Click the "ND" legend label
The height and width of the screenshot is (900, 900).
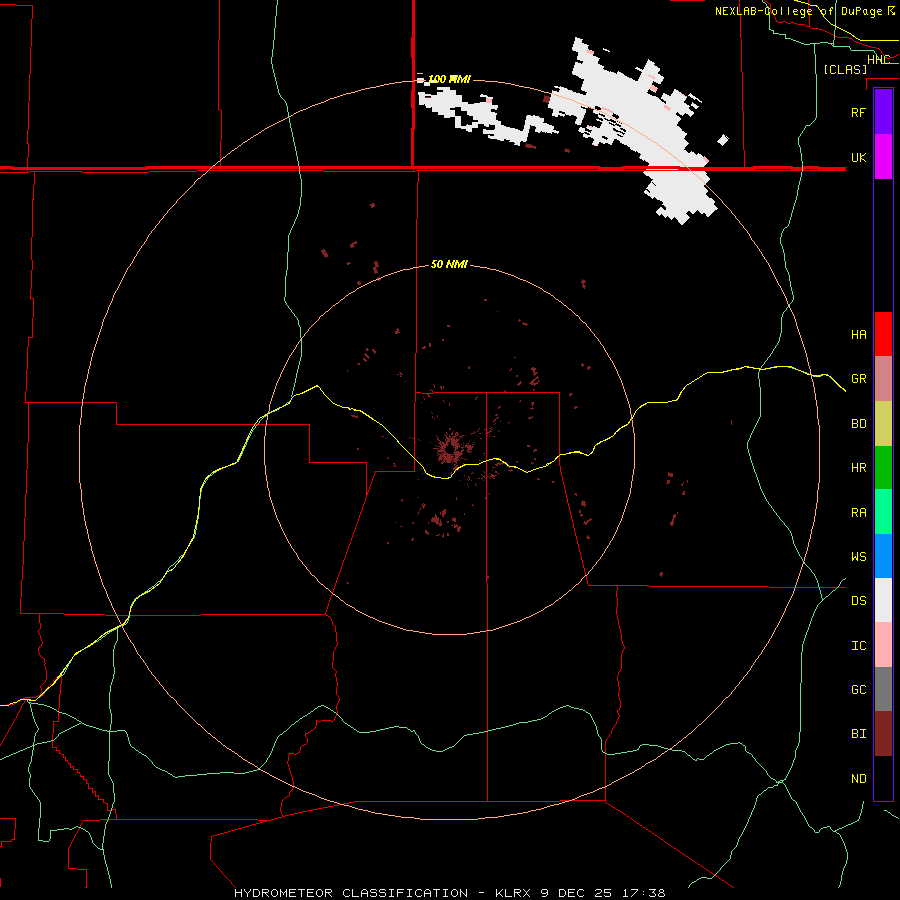[x=859, y=779]
